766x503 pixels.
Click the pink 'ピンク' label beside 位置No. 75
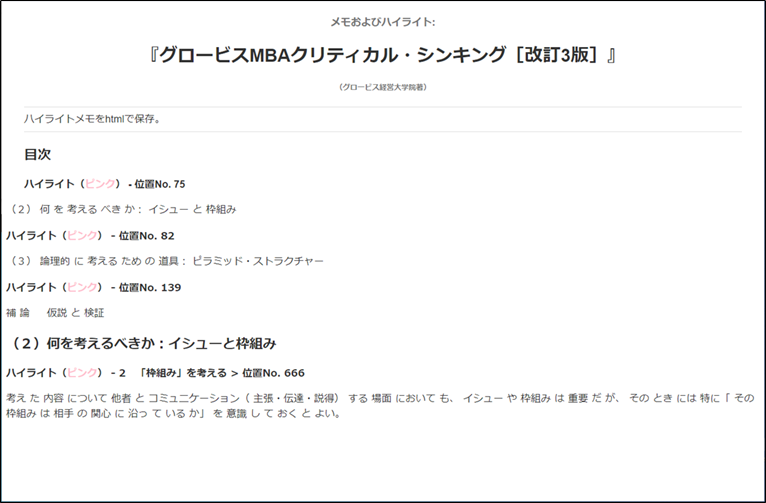(100, 184)
